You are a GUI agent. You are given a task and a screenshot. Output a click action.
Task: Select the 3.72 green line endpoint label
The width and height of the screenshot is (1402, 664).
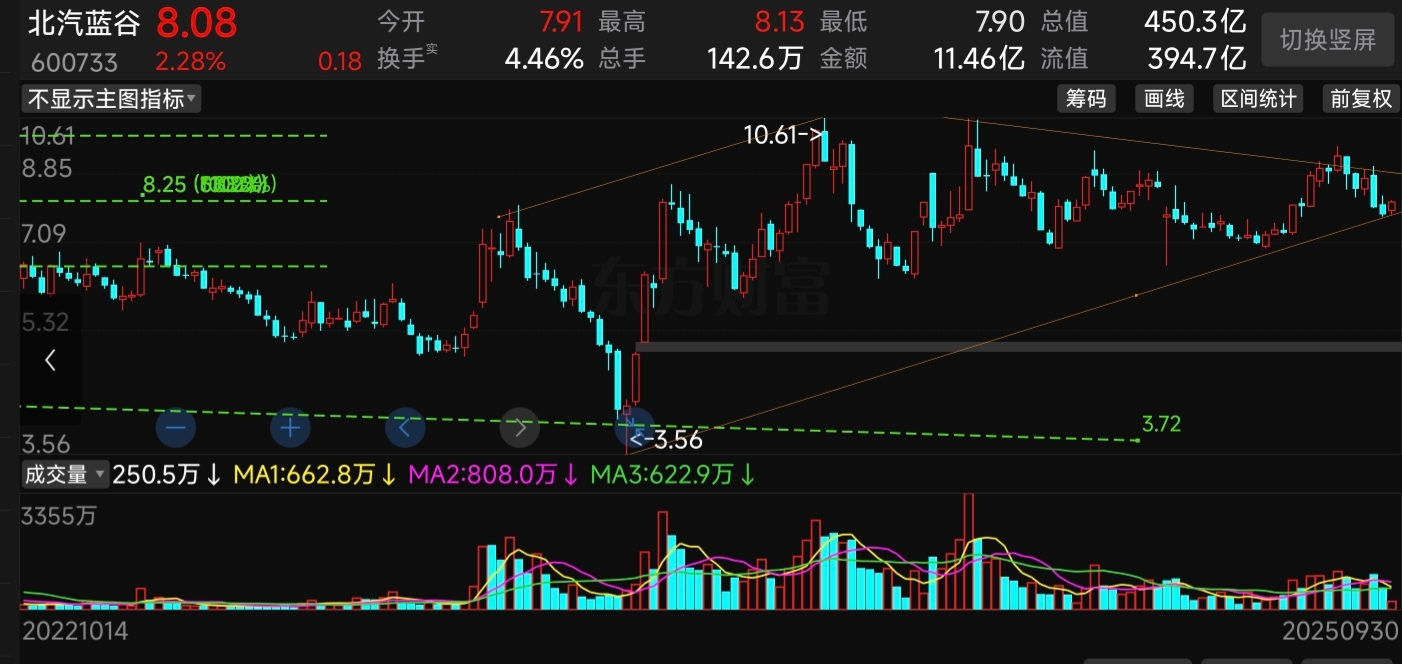pyautogui.click(x=1161, y=424)
